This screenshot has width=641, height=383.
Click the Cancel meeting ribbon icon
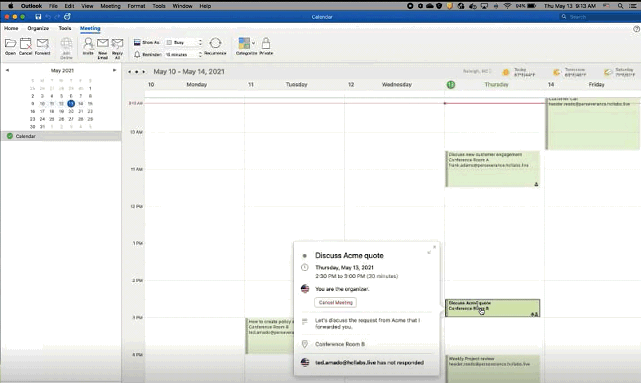pos(25,43)
